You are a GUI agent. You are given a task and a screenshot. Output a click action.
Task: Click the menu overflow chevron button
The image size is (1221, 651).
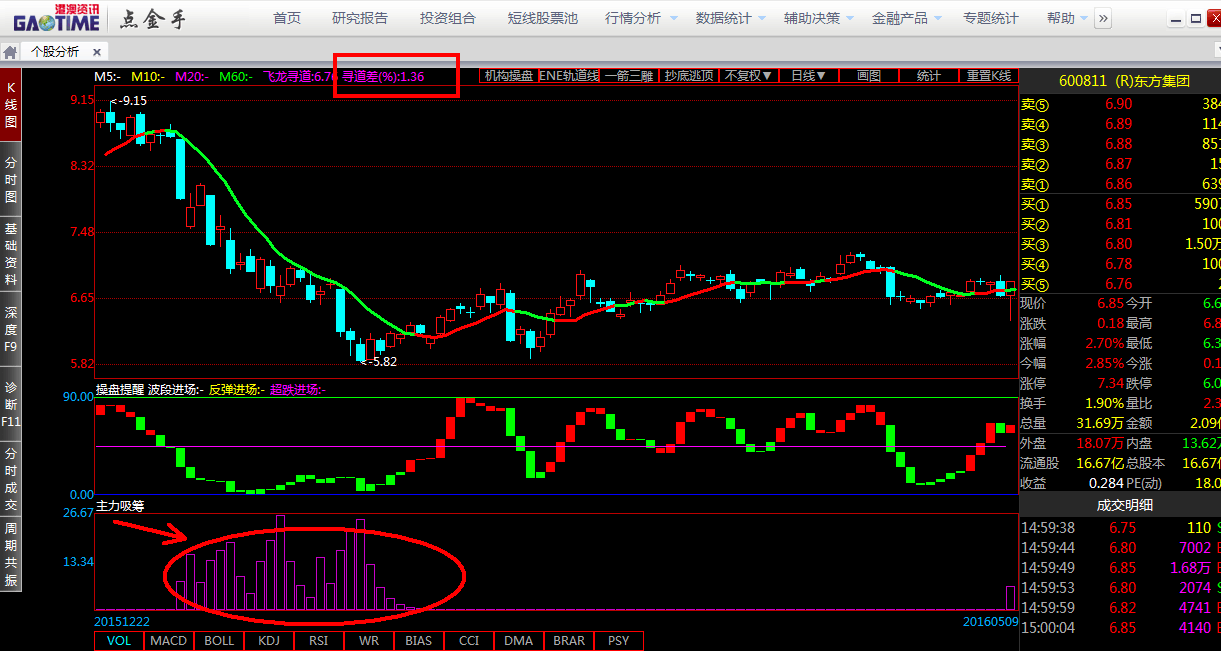pyautogui.click(x=1103, y=18)
